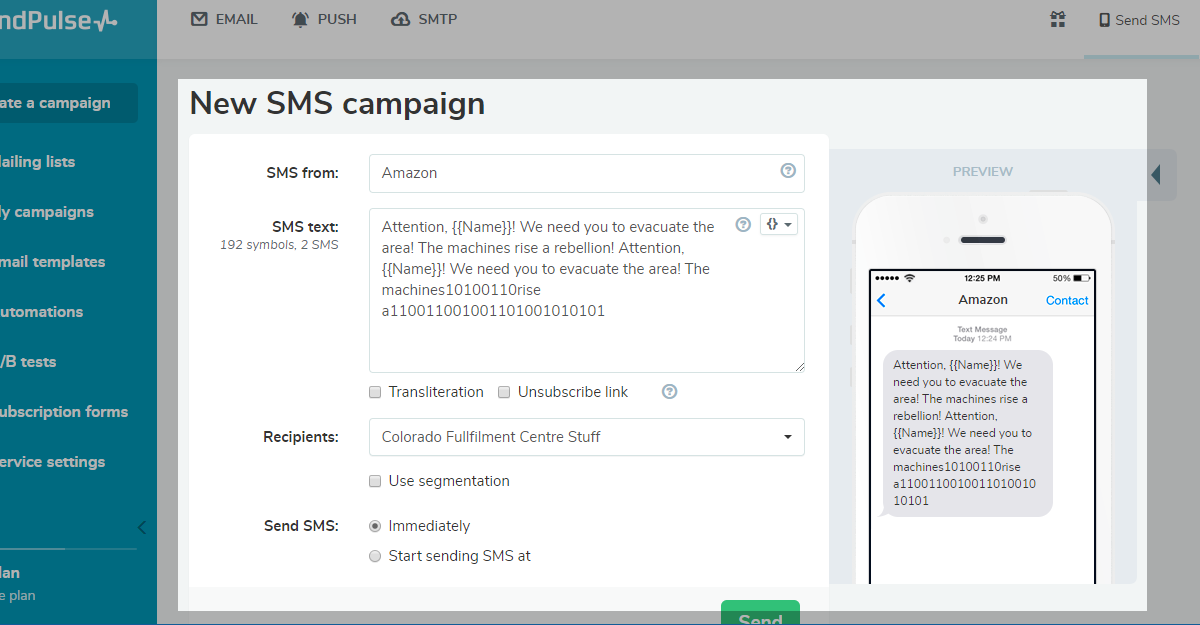
Task: Open help tooltip next to SMS from field
Action: tap(788, 172)
